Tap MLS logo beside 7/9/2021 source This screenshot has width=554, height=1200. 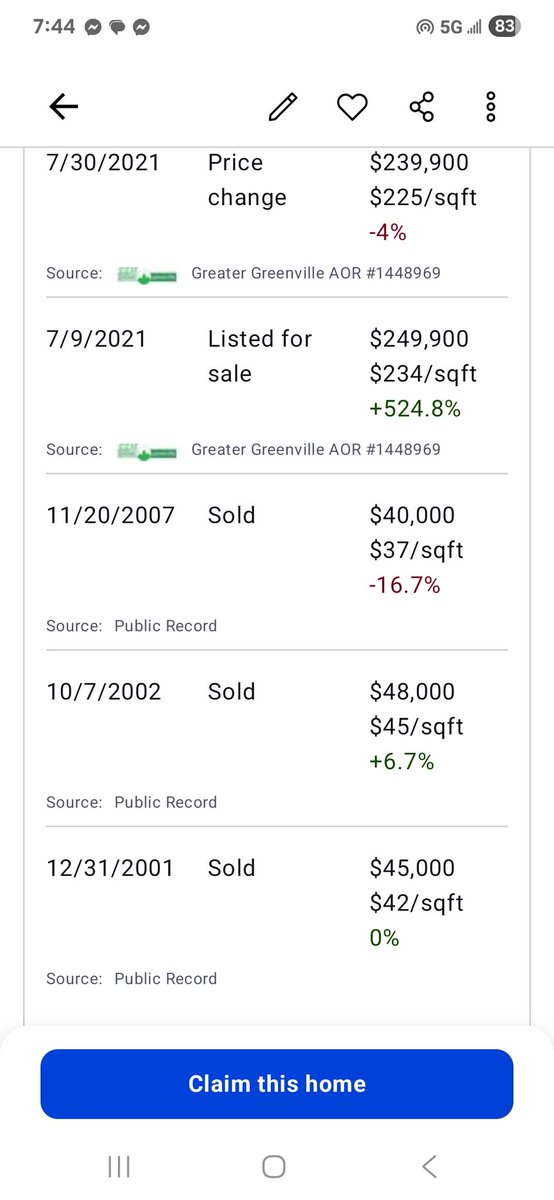147,449
